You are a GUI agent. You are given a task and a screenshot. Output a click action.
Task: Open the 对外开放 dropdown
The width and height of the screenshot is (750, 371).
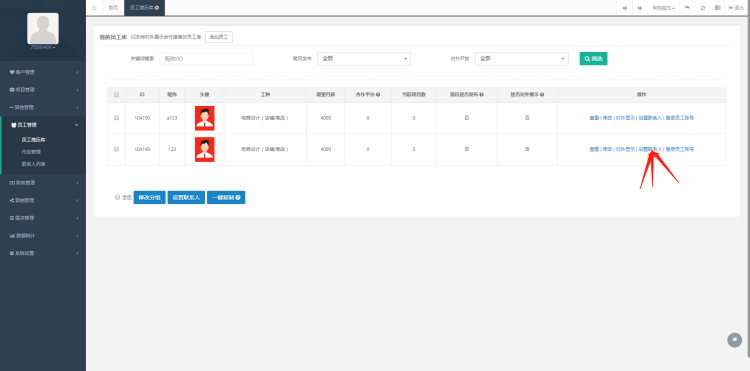522,58
